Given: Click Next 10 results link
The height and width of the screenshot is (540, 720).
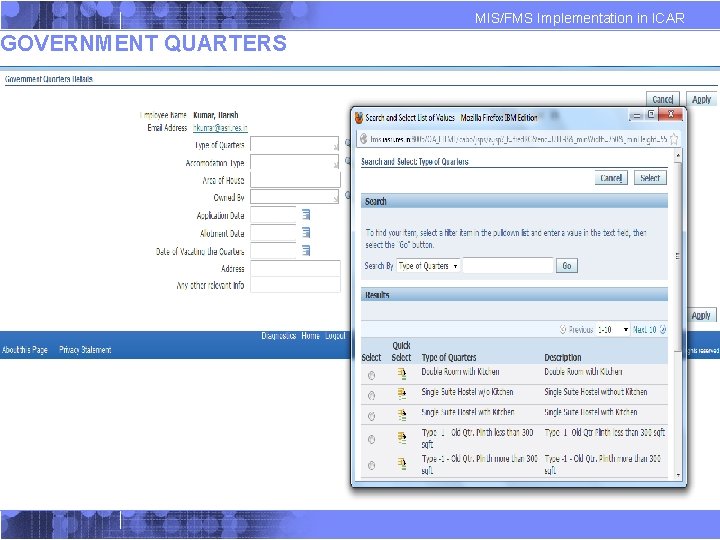Looking at the screenshot, I should 645,330.
